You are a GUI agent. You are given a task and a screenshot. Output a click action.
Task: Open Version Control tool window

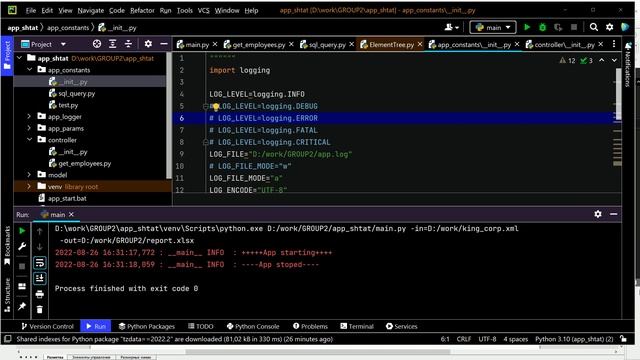47,326
